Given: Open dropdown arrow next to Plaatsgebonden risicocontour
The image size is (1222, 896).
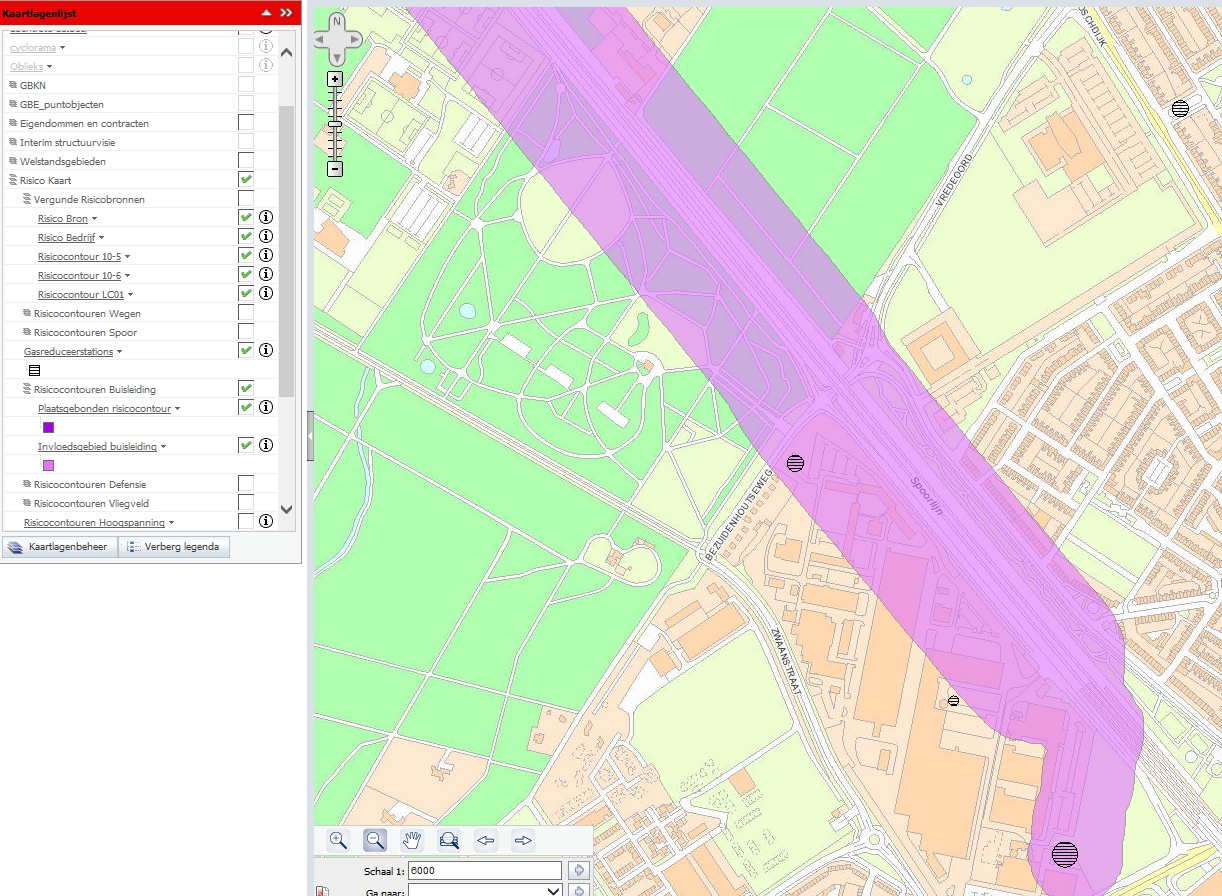Looking at the screenshot, I should point(178,409).
